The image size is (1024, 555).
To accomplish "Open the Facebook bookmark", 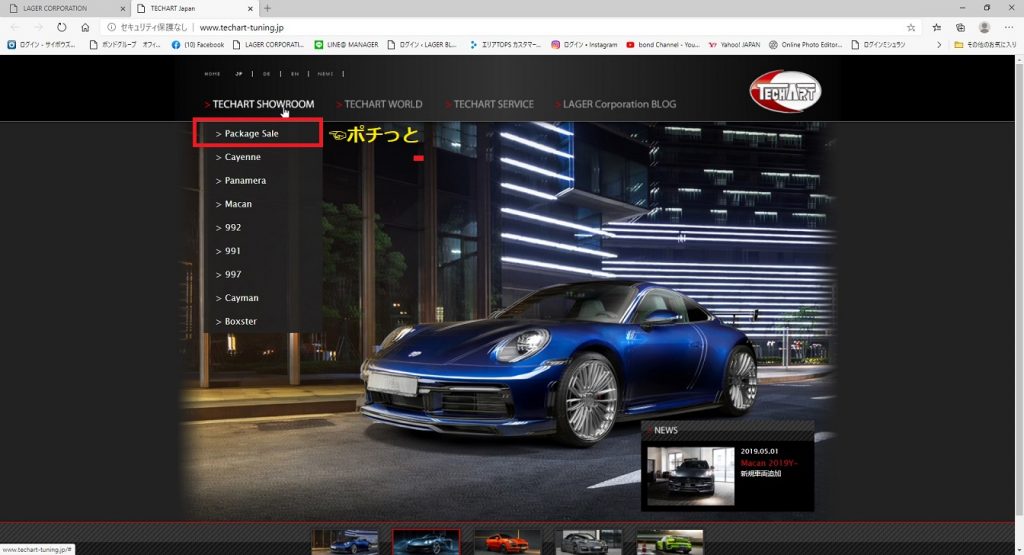I will (x=197, y=45).
